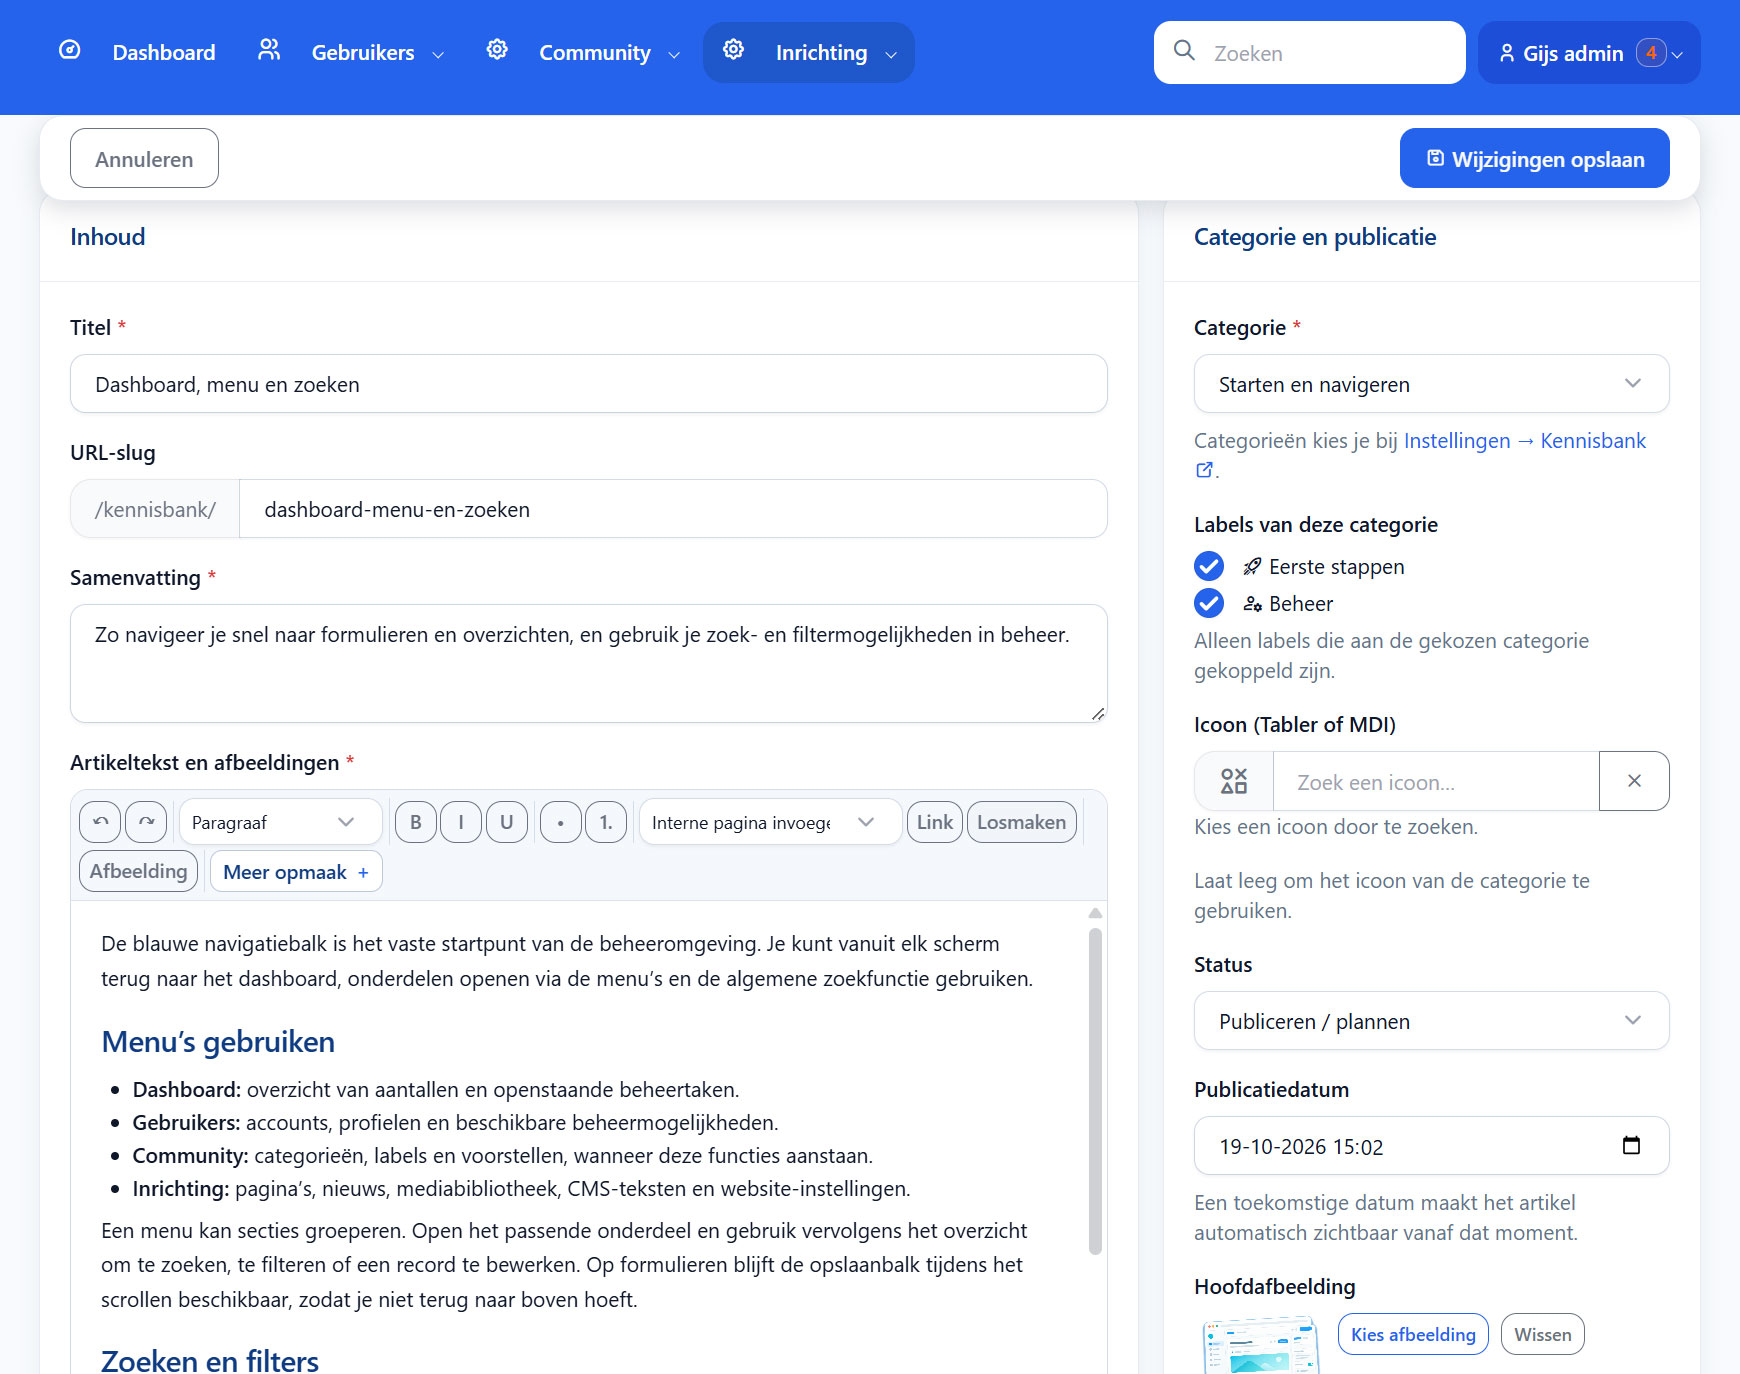Insert a numbered list

point(606,822)
